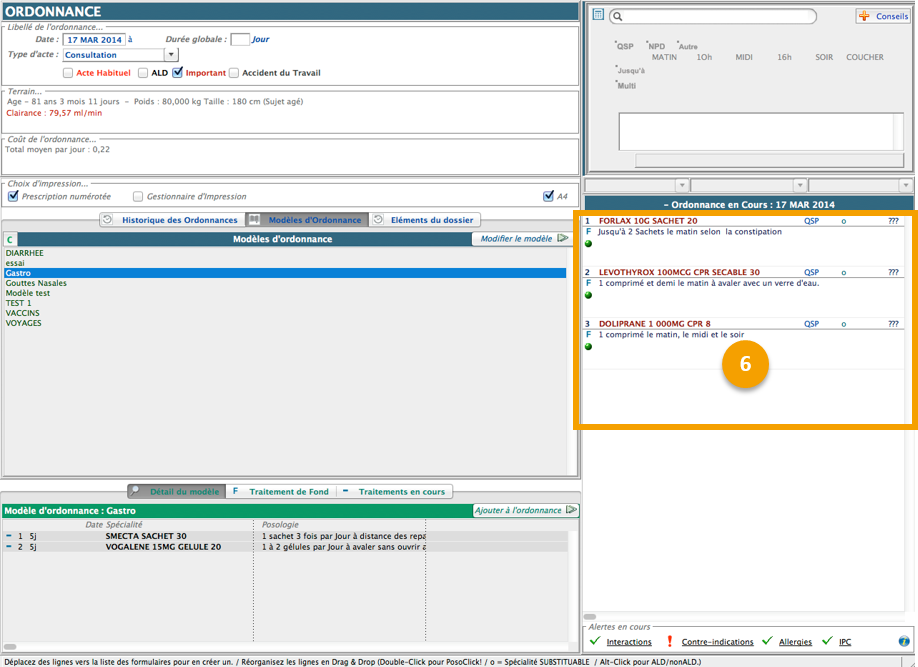This screenshot has width=918, height=667.
Task: Click the Ajouter à l'ordonnance button
Action: tap(525, 510)
